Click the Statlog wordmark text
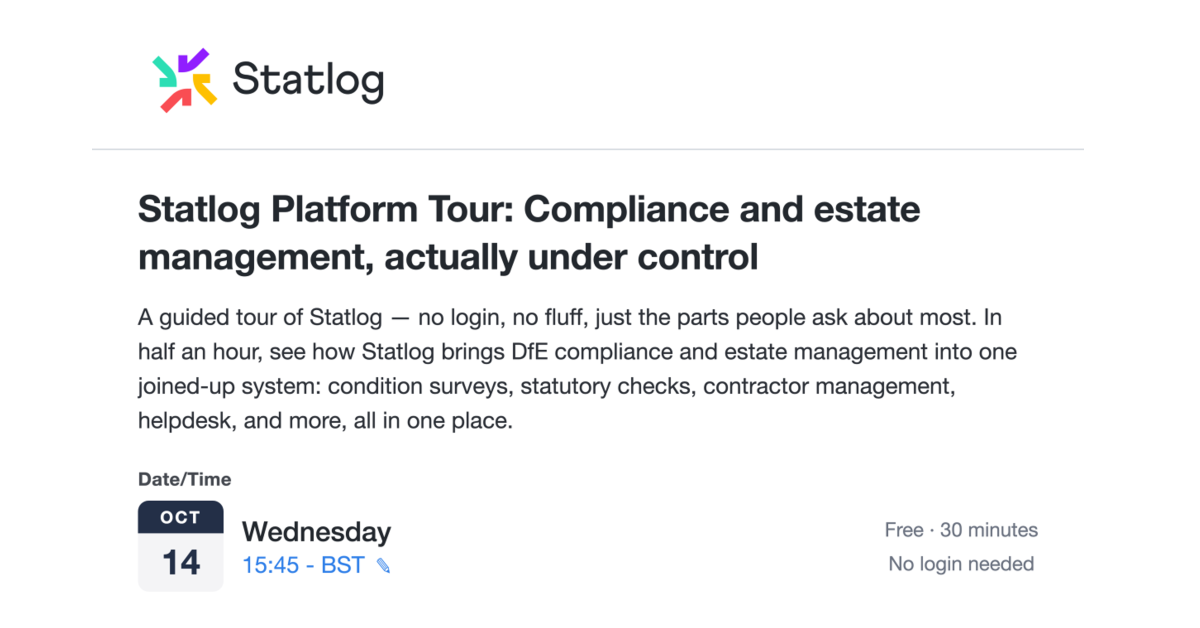The image size is (1200, 628). tap(308, 80)
